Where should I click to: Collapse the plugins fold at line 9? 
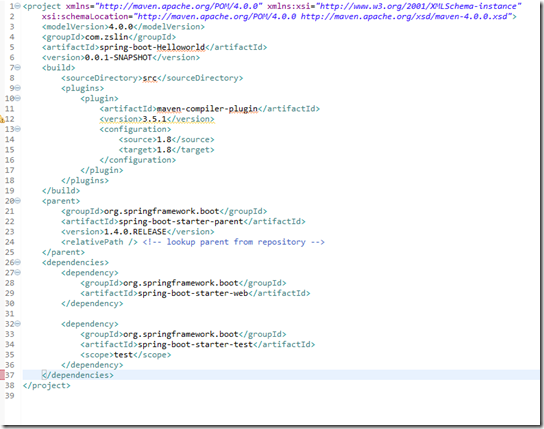pos(18,88)
